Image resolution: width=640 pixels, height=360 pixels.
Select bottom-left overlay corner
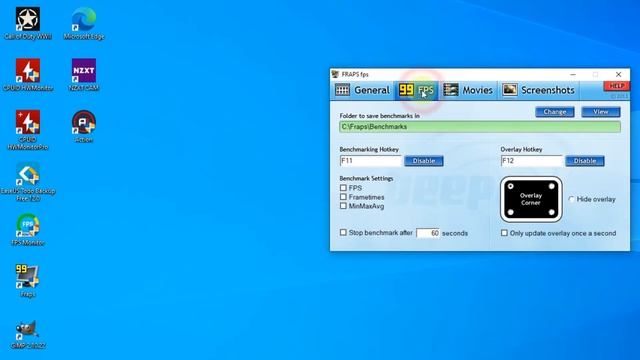click(x=511, y=212)
